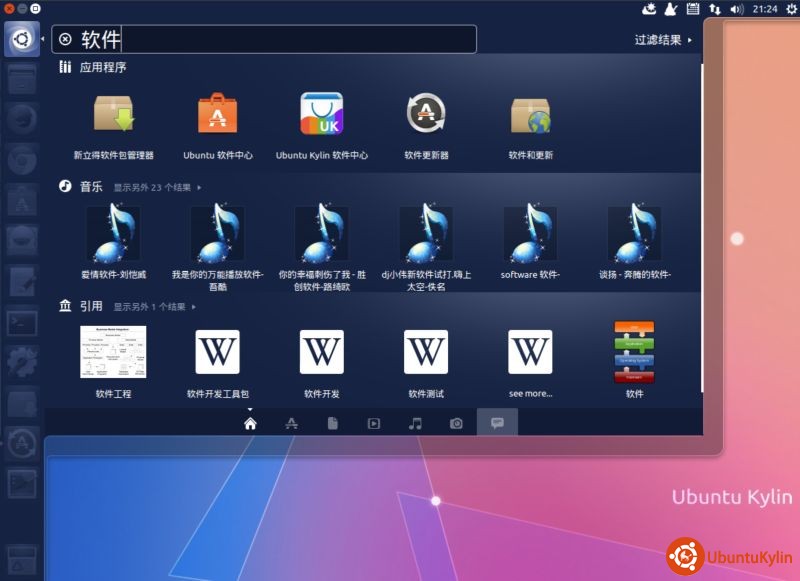Viewport: 800px width, 581px height.
Task: Open the 软件工程 diagram thumbnail
Action: [114, 352]
